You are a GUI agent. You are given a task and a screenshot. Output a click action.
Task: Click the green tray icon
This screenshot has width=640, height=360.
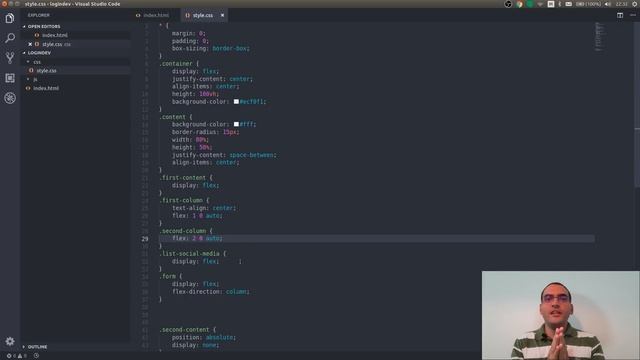(530, 4)
